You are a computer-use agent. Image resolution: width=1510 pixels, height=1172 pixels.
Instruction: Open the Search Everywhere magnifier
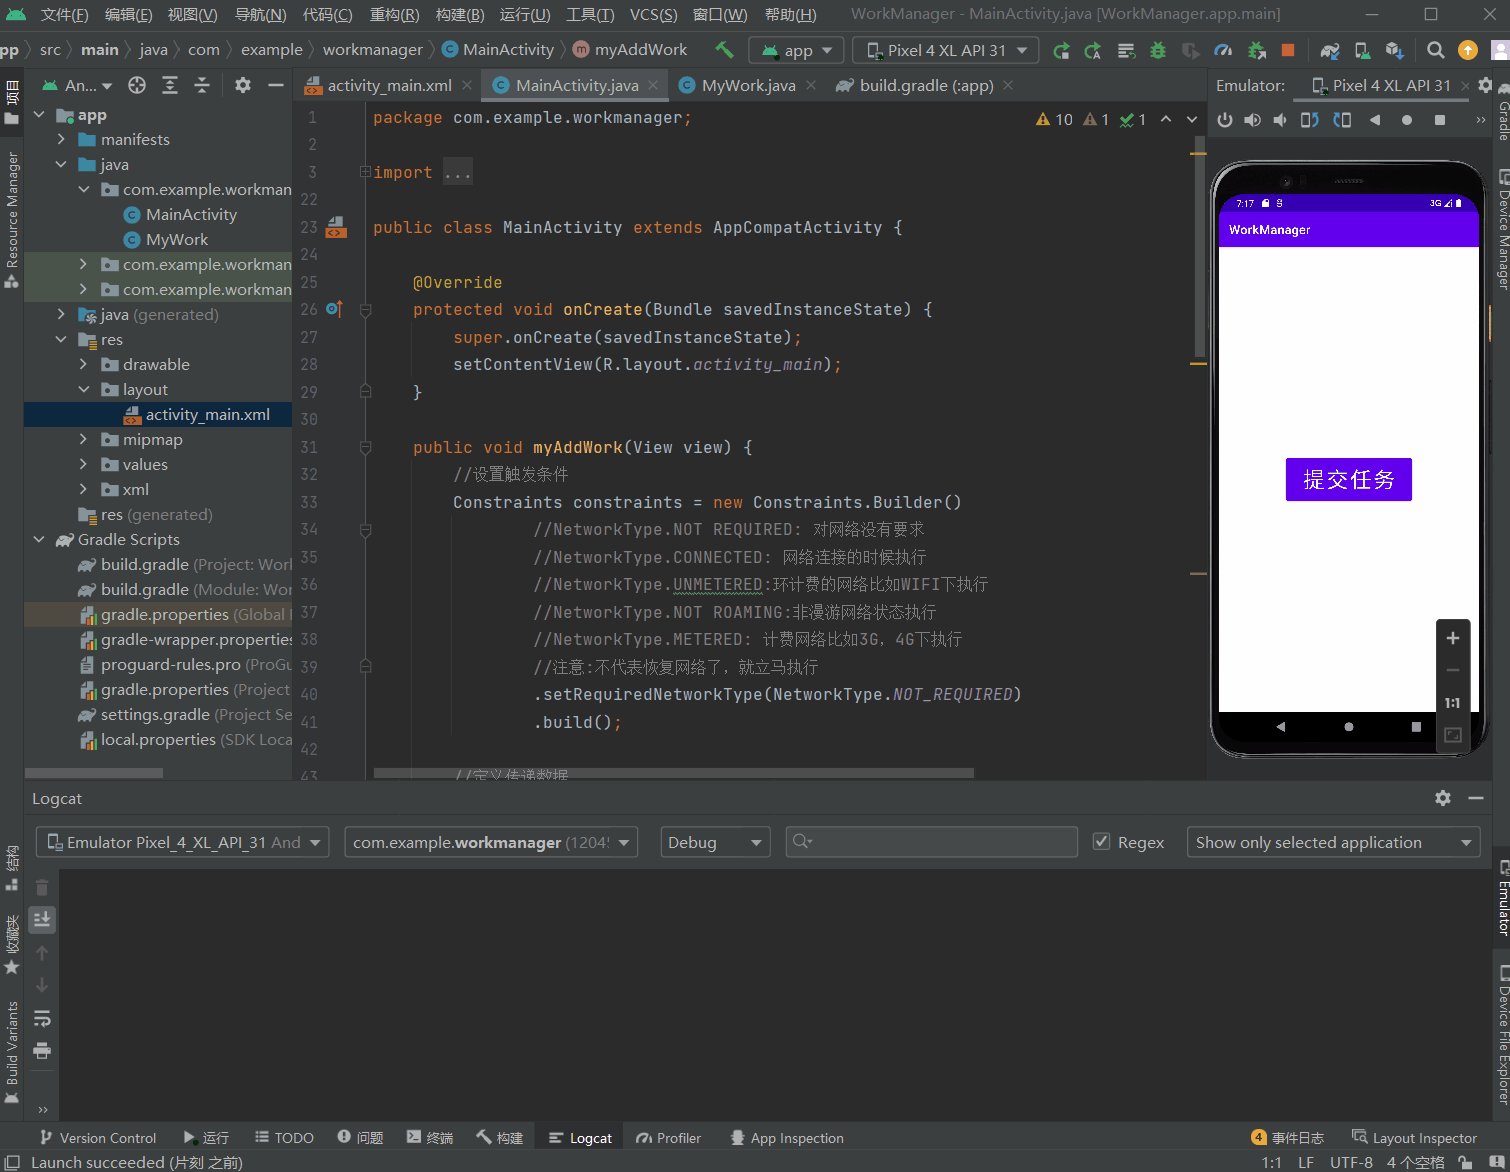pyautogui.click(x=1435, y=50)
